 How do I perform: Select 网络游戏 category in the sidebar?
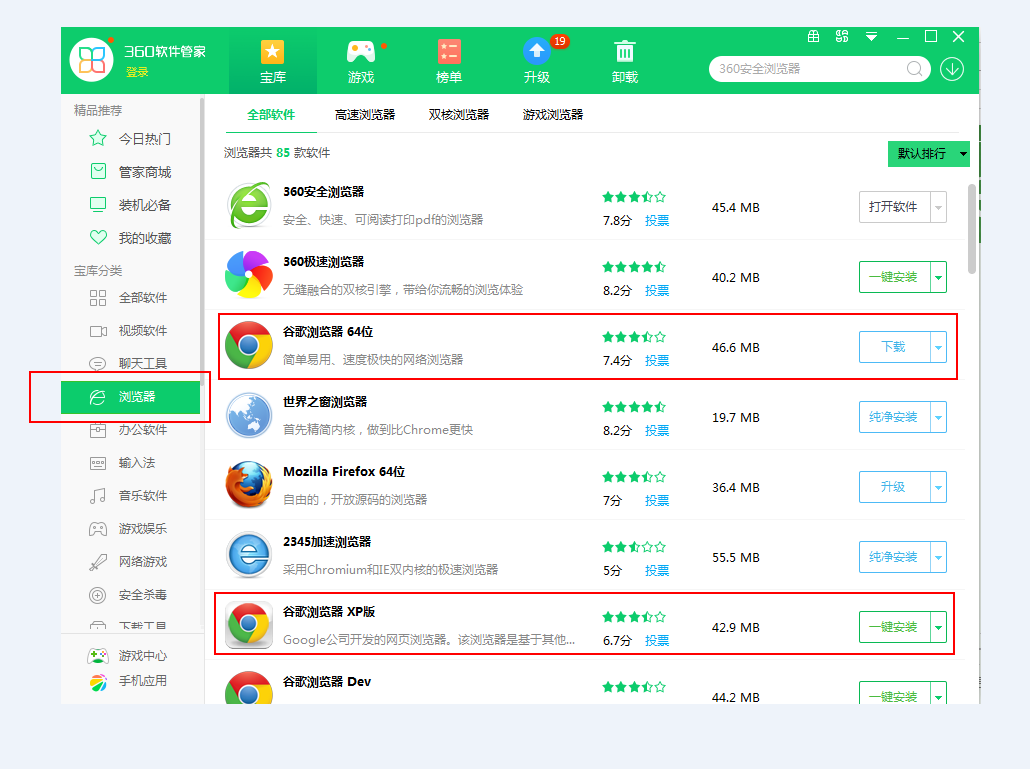pos(130,562)
